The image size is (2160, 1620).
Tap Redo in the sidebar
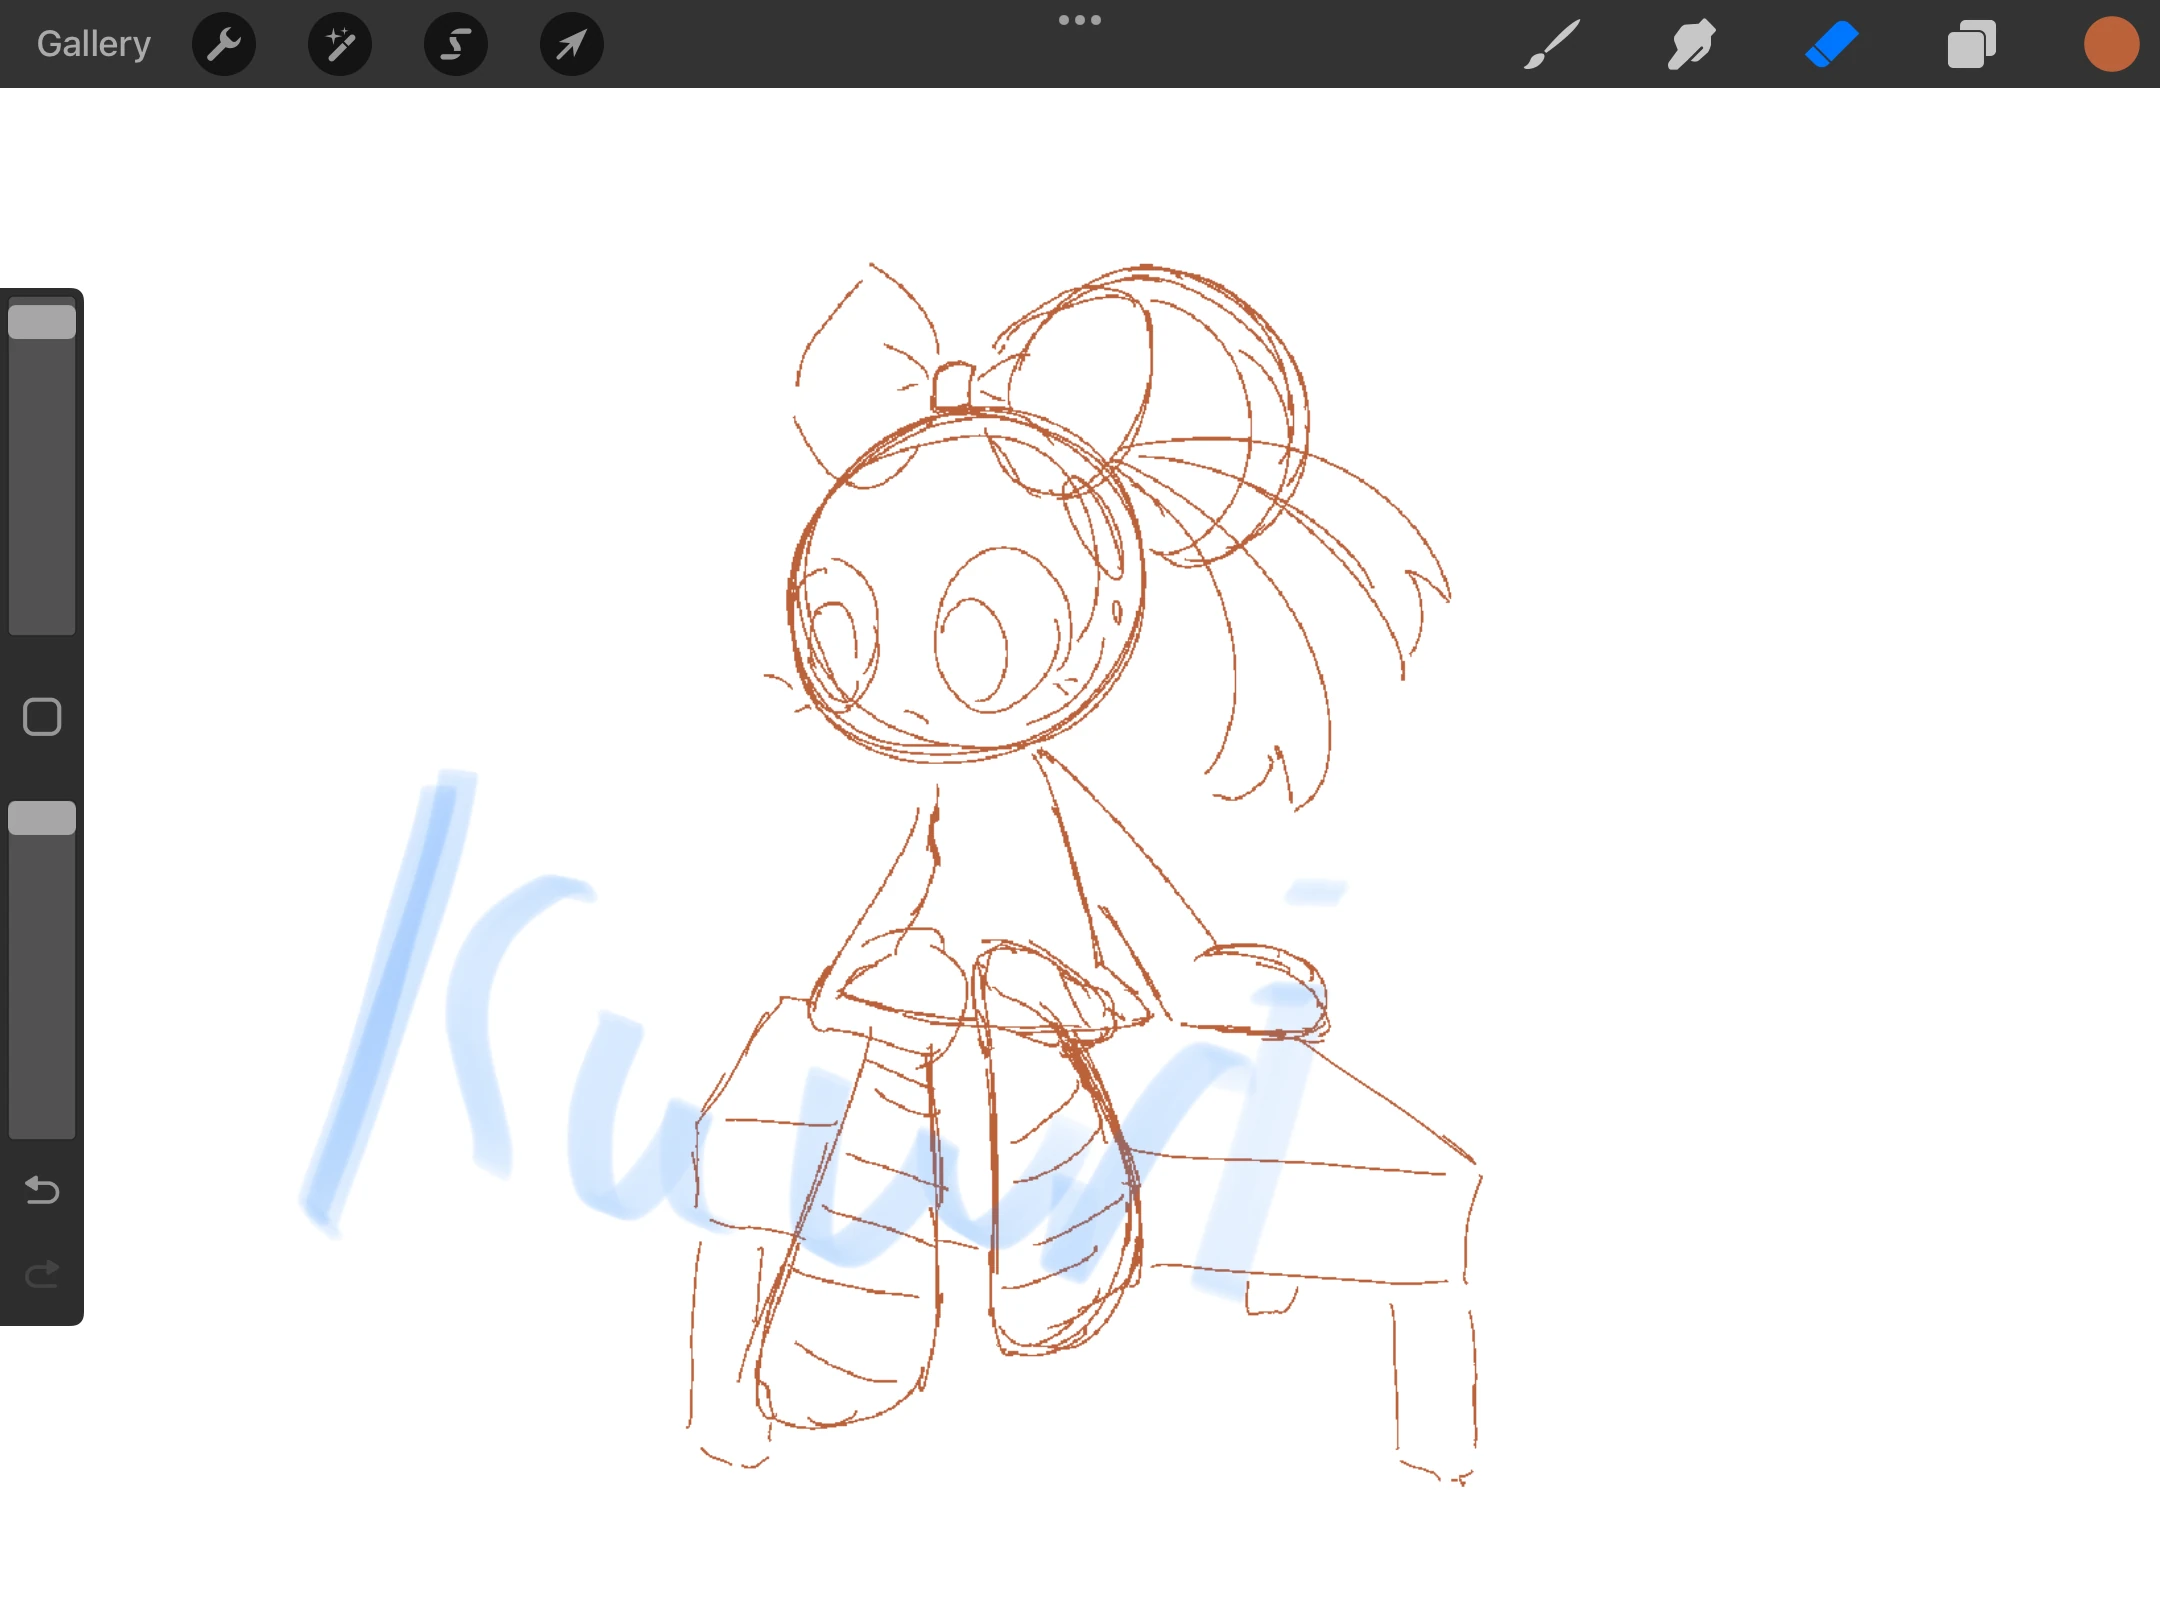coord(41,1272)
